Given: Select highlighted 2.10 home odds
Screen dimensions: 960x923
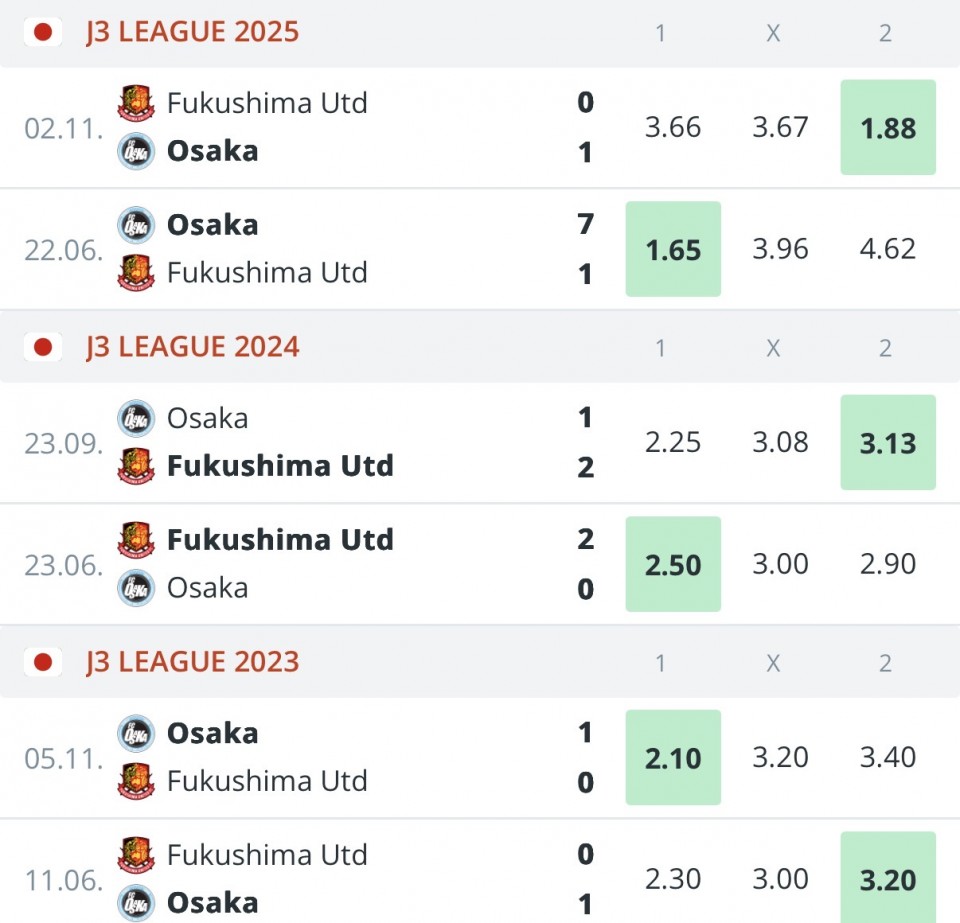Looking at the screenshot, I should pyautogui.click(x=673, y=758).
